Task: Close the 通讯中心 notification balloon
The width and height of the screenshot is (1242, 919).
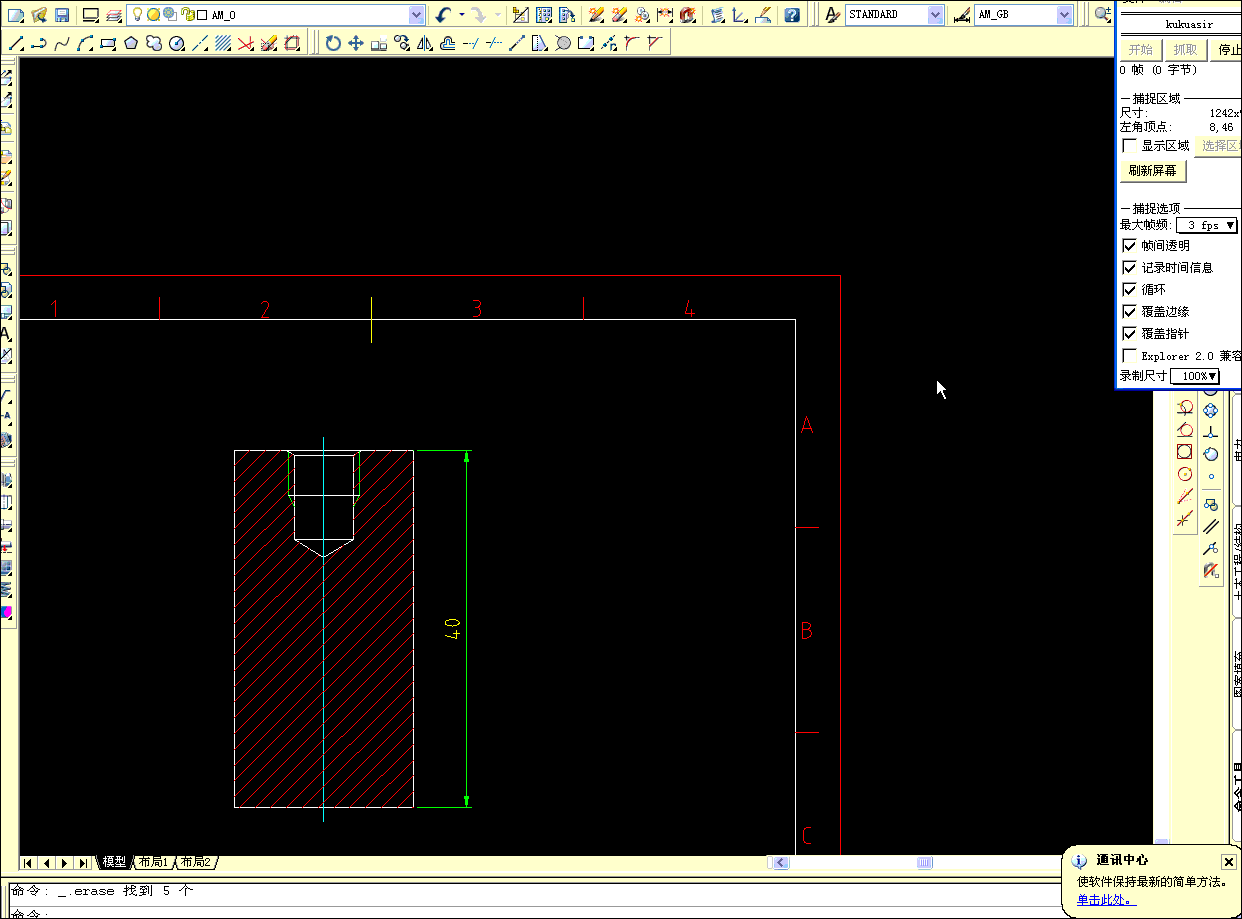Action: [1229, 861]
